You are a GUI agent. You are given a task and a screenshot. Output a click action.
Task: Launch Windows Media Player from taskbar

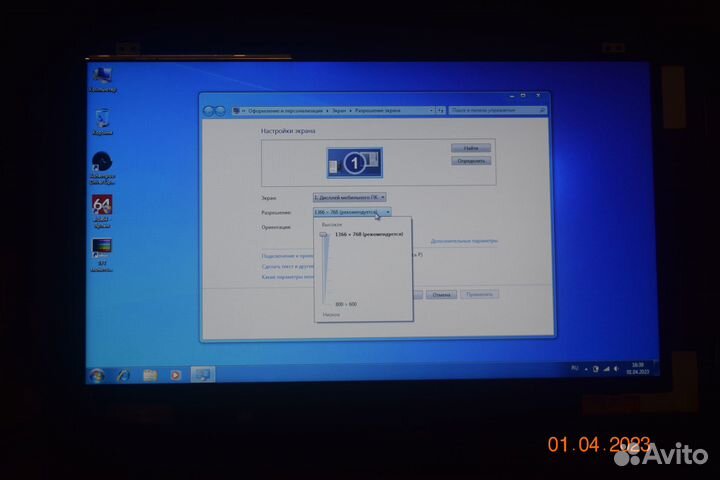click(x=175, y=375)
